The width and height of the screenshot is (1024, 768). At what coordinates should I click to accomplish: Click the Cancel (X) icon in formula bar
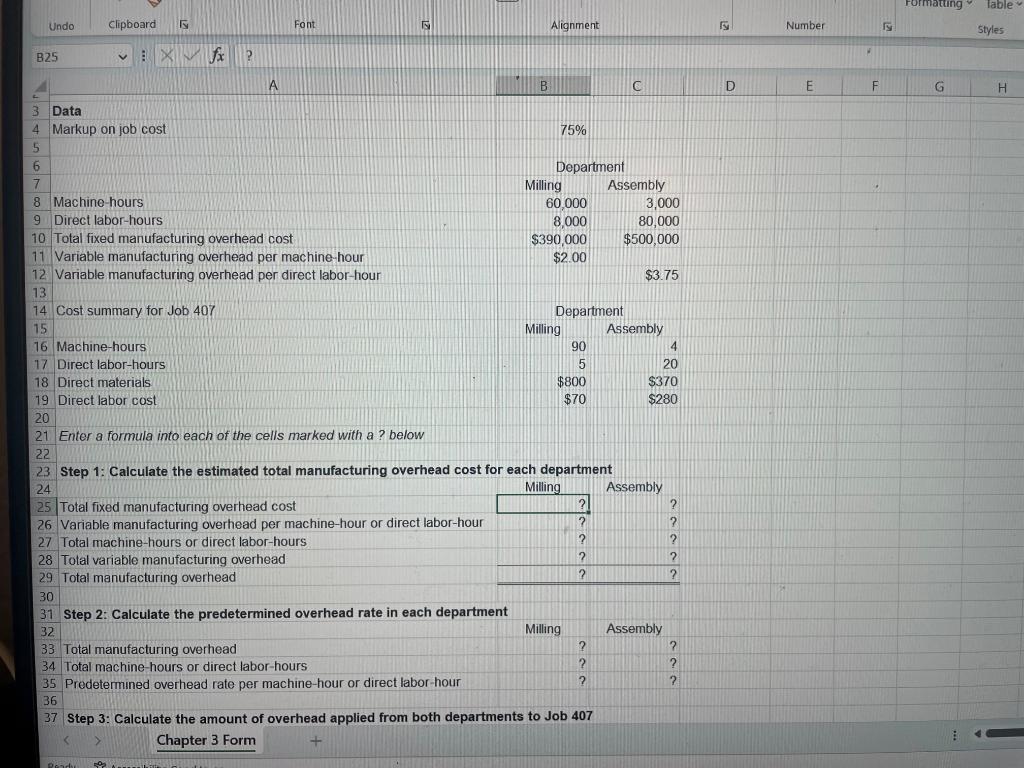point(166,56)
